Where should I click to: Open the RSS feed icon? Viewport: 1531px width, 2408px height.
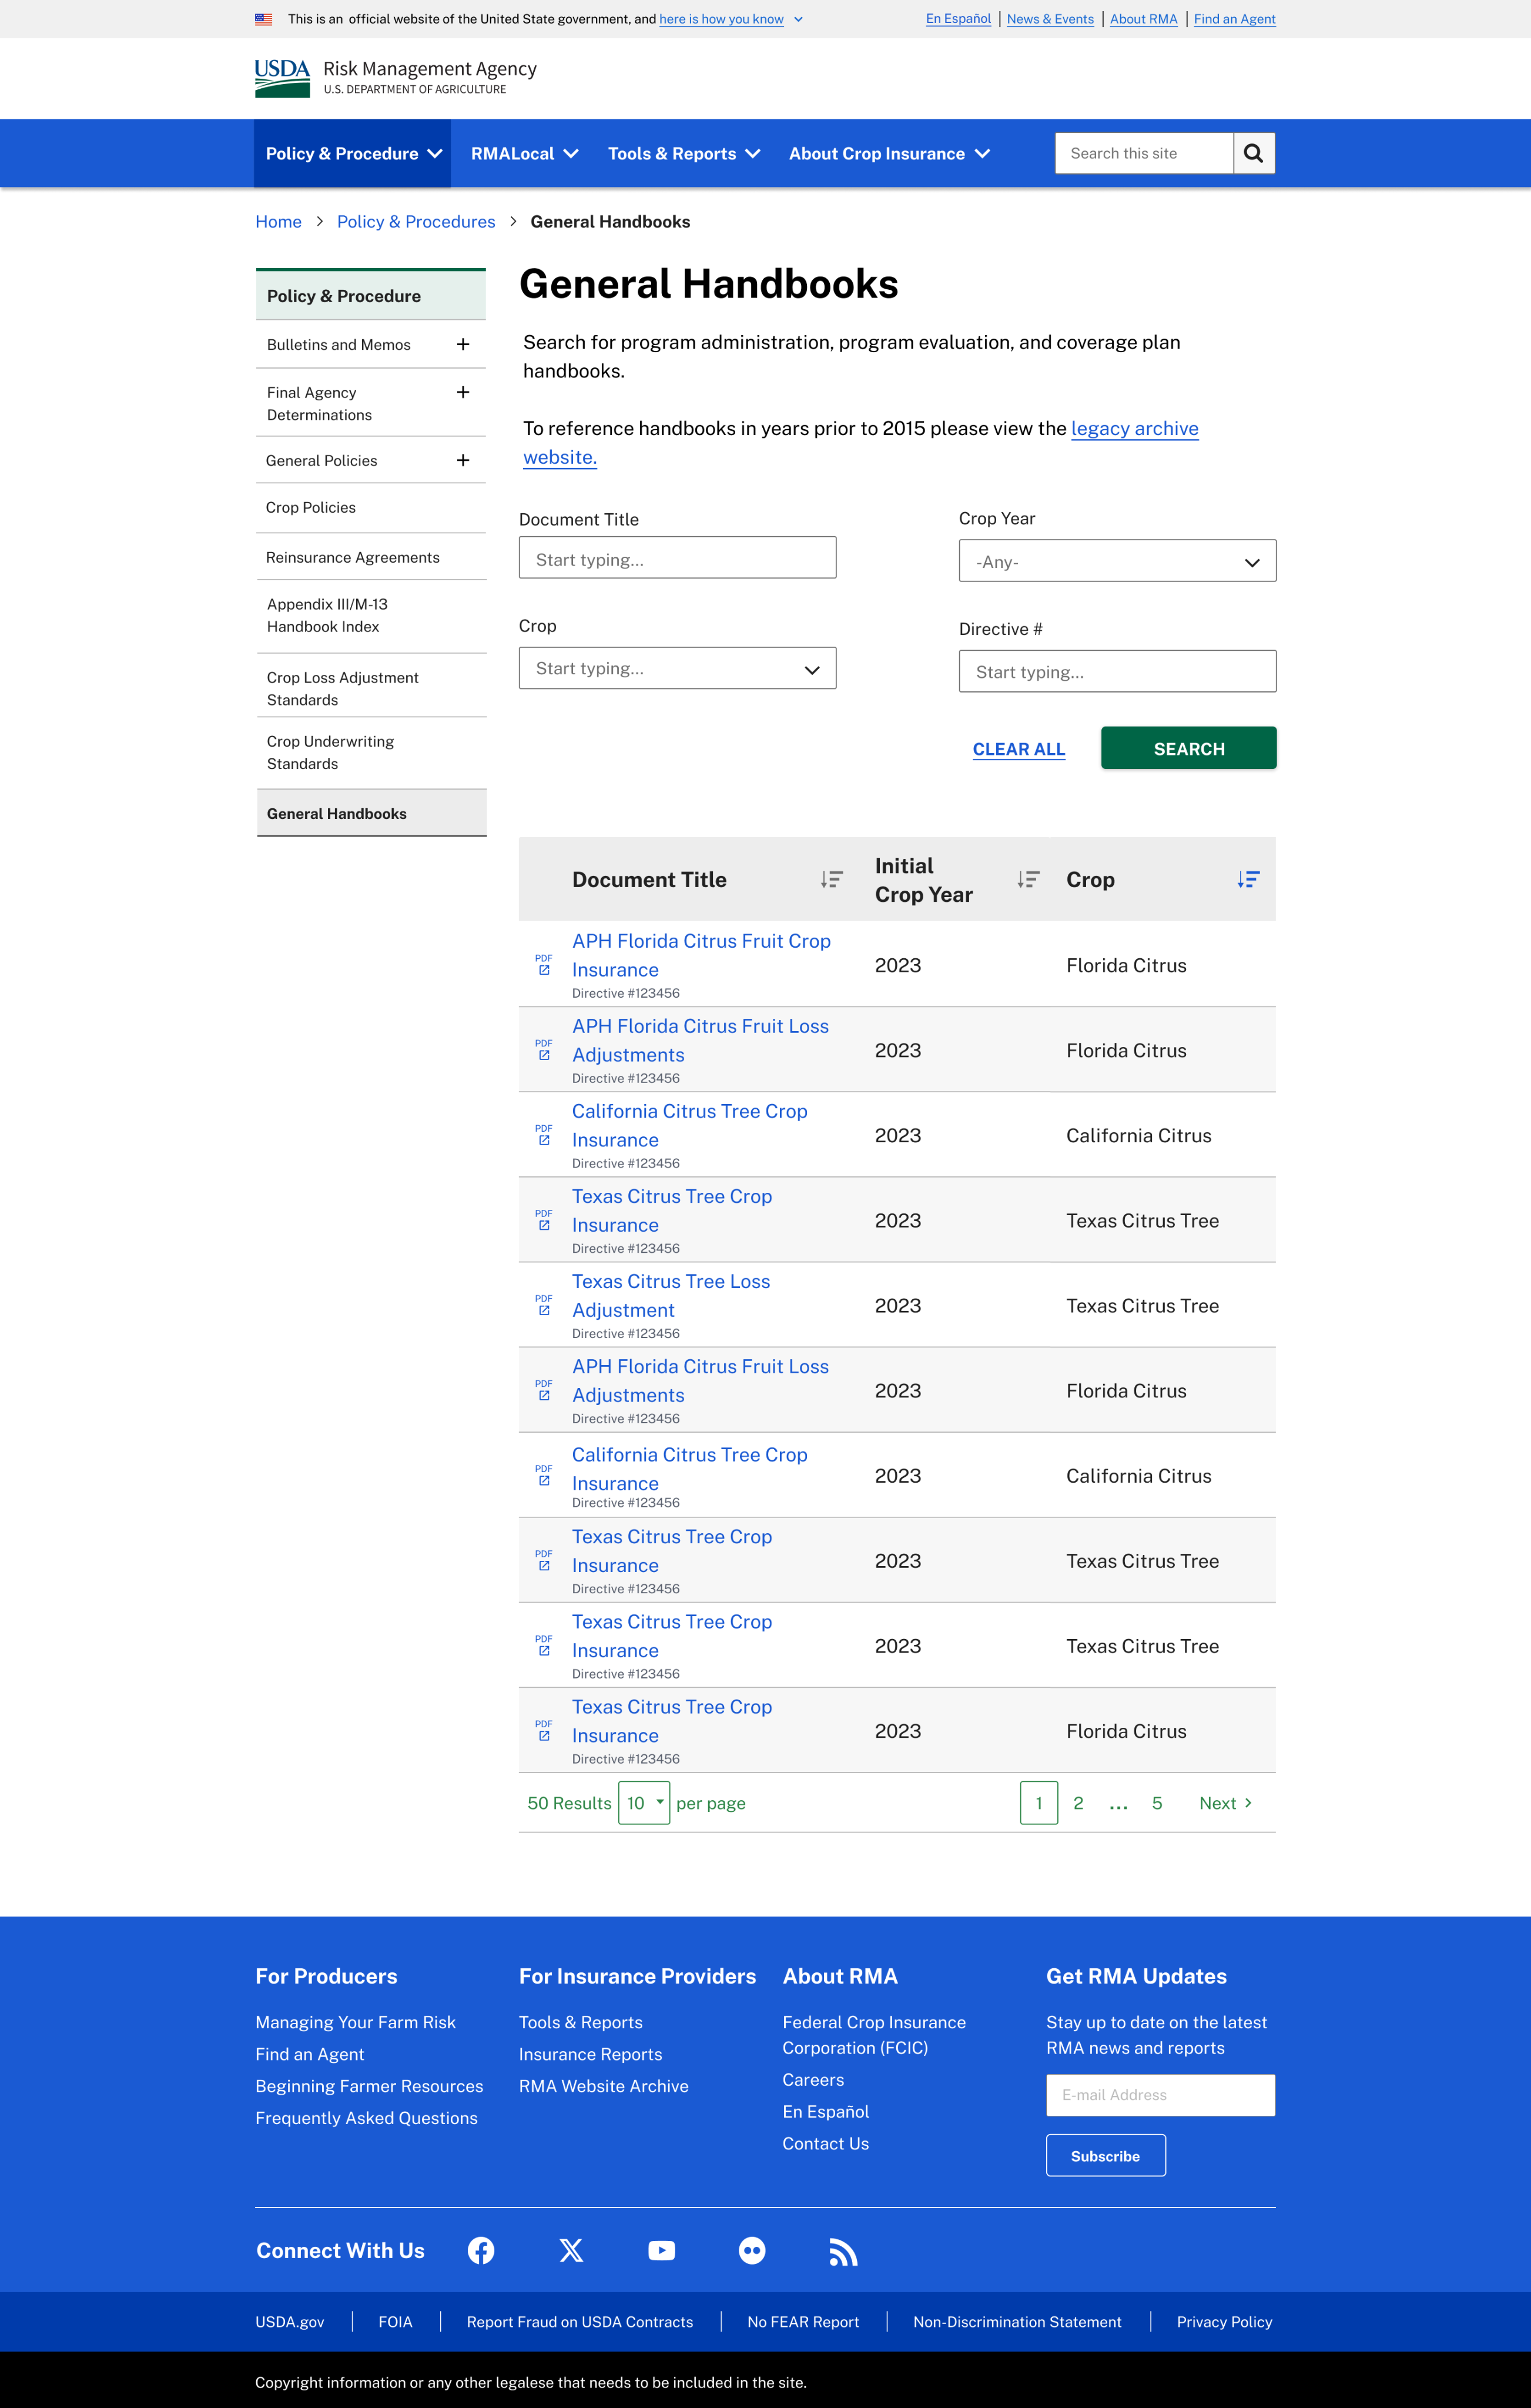coord(843,2252)
